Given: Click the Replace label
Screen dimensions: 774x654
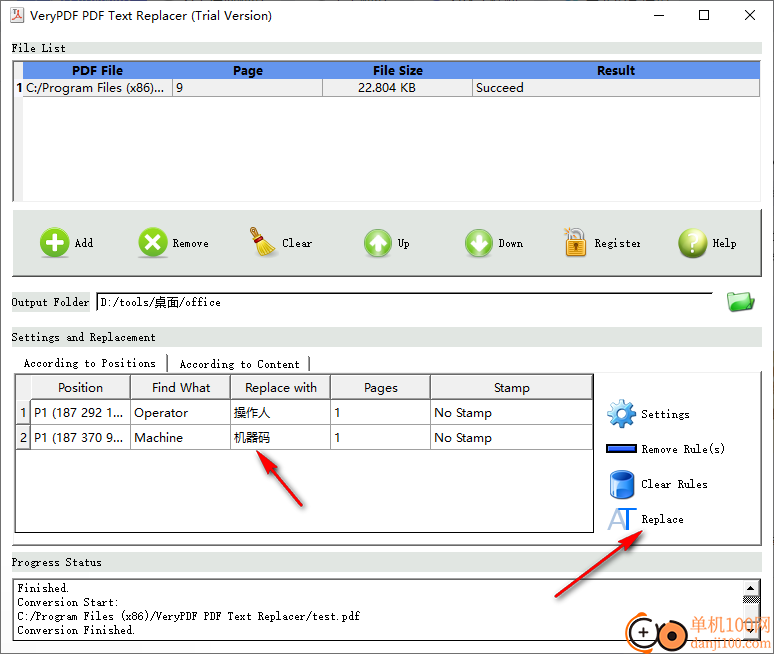Looking at the screenshot, I should pos(662,519).
